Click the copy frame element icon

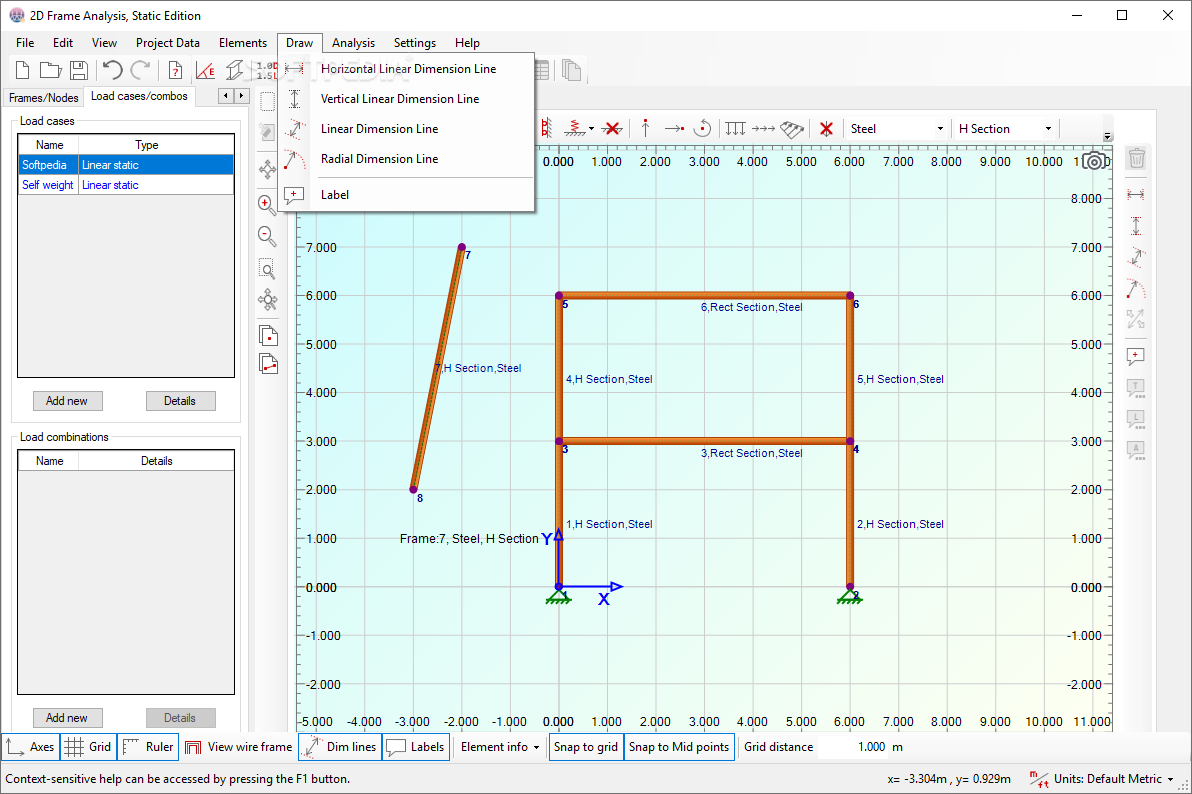point(268,364)
